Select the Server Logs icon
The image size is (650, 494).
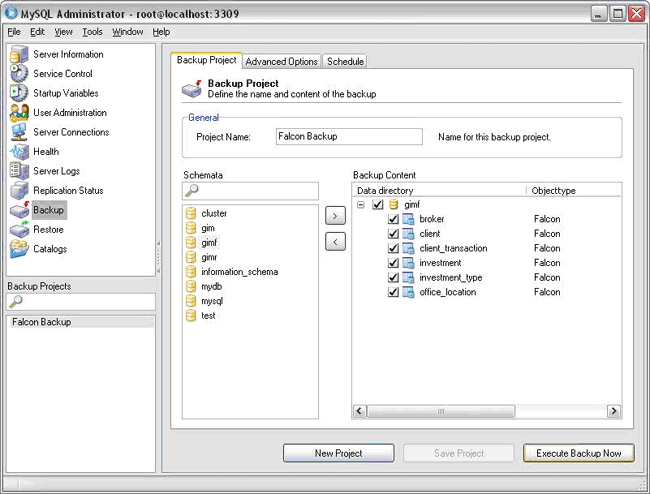(19, 171)
